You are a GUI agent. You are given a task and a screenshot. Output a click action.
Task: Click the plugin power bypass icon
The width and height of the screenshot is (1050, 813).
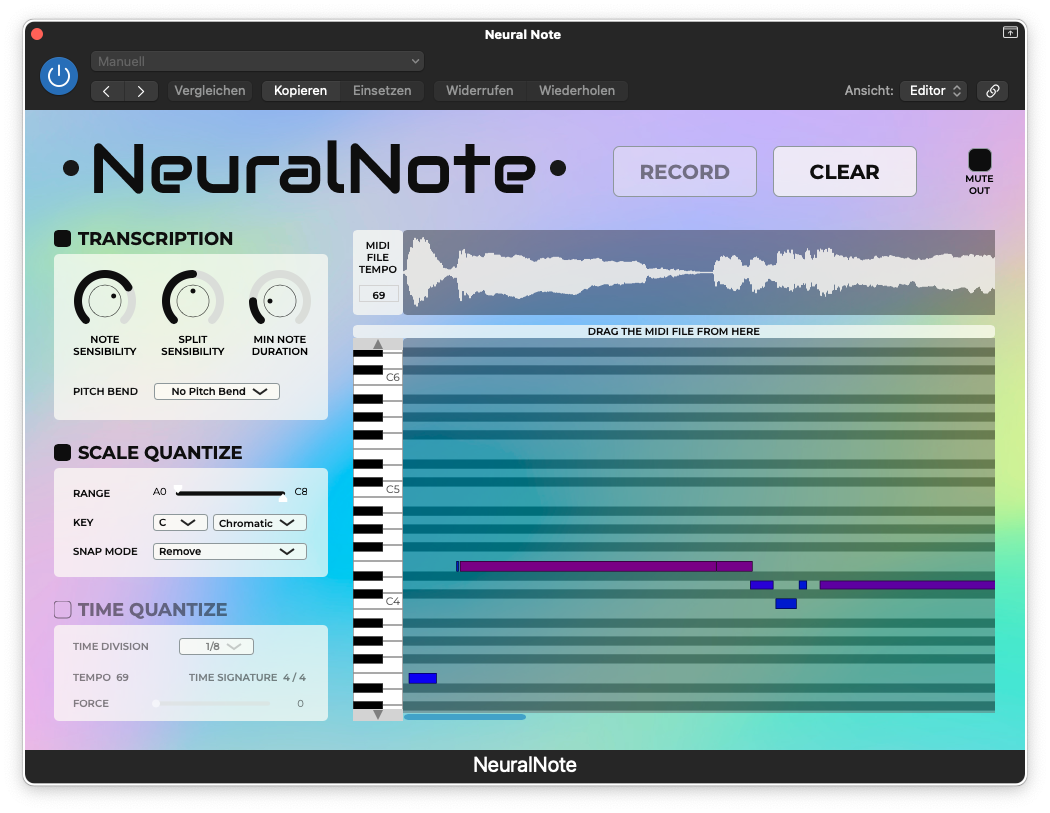point(59,76)
